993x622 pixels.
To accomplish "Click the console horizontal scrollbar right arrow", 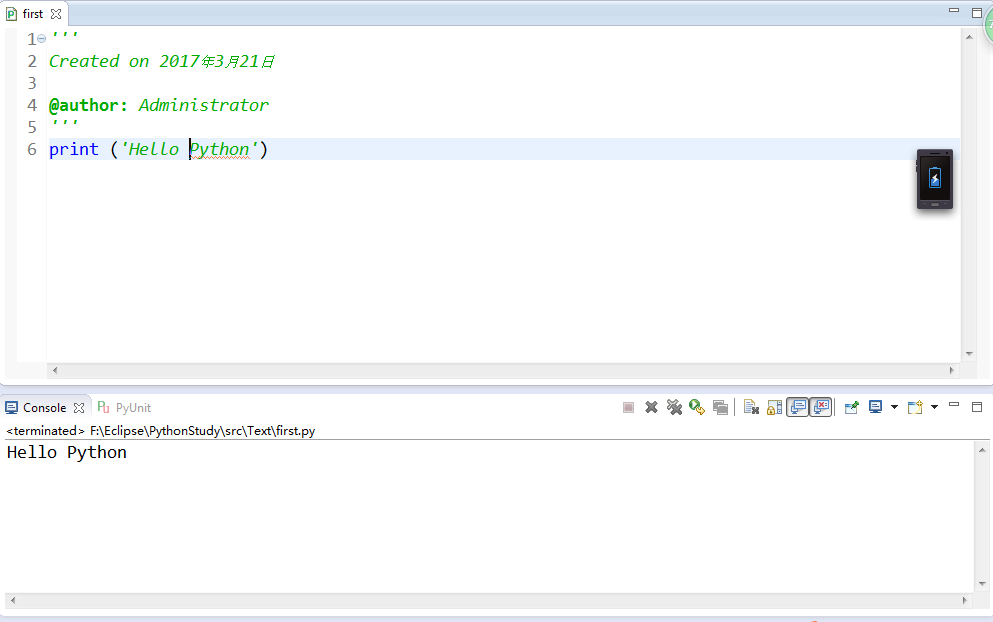I will [x=965, y=600].
